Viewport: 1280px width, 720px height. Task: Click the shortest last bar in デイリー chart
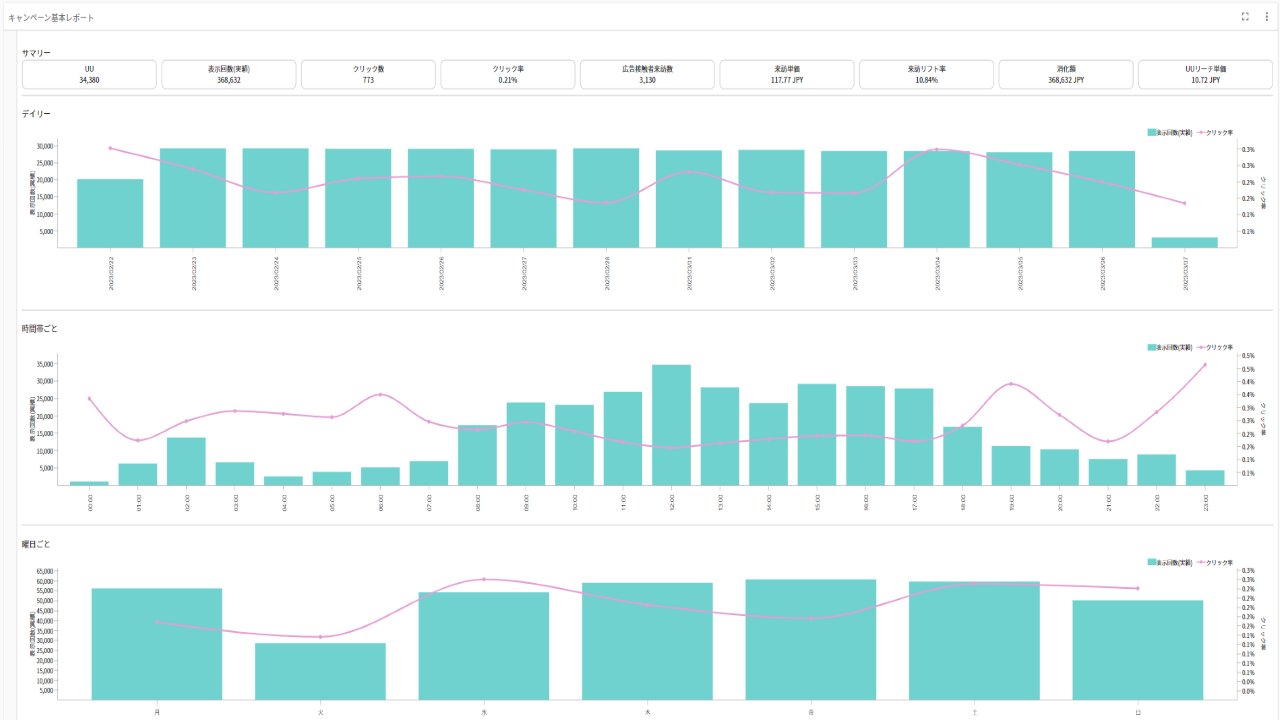pyautogui.click(x=1185, y=242)
